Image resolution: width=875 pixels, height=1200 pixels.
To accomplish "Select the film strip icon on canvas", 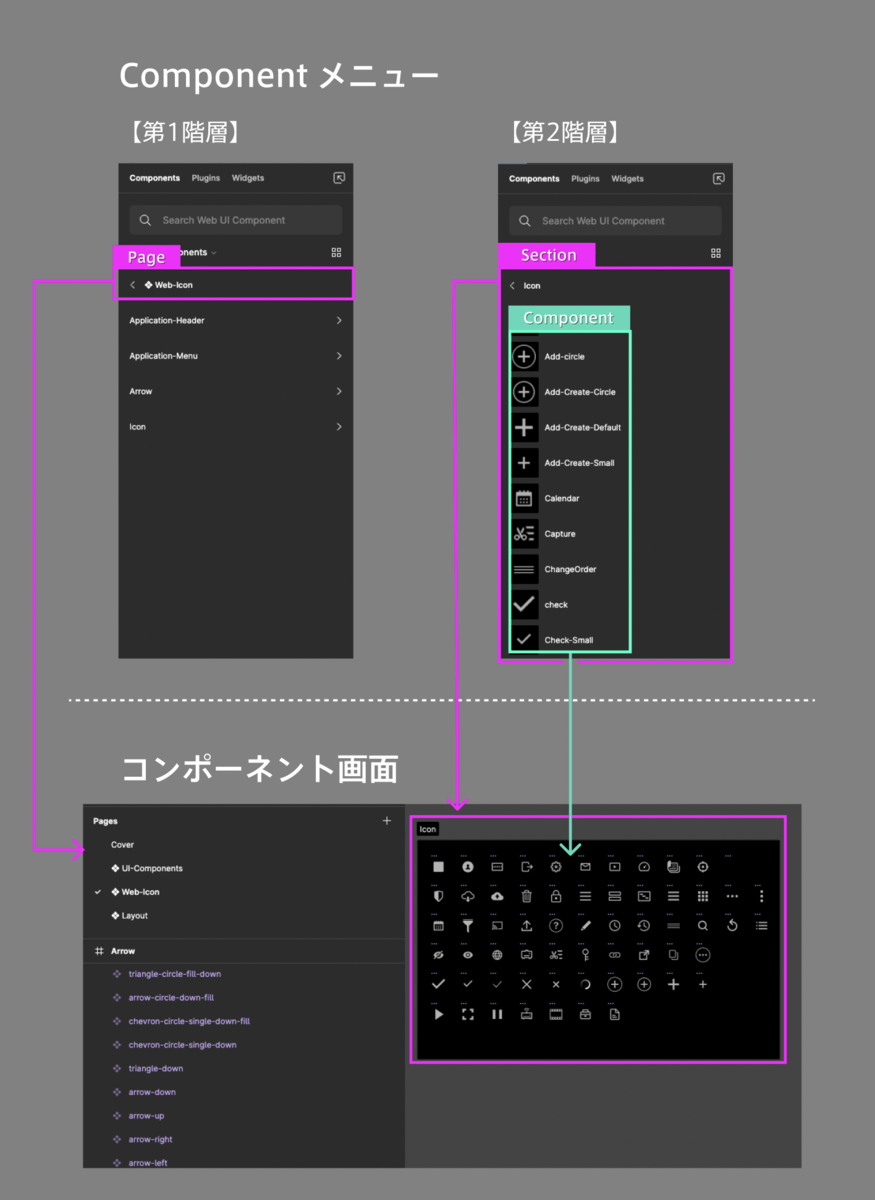I will tap(556, 1014).
